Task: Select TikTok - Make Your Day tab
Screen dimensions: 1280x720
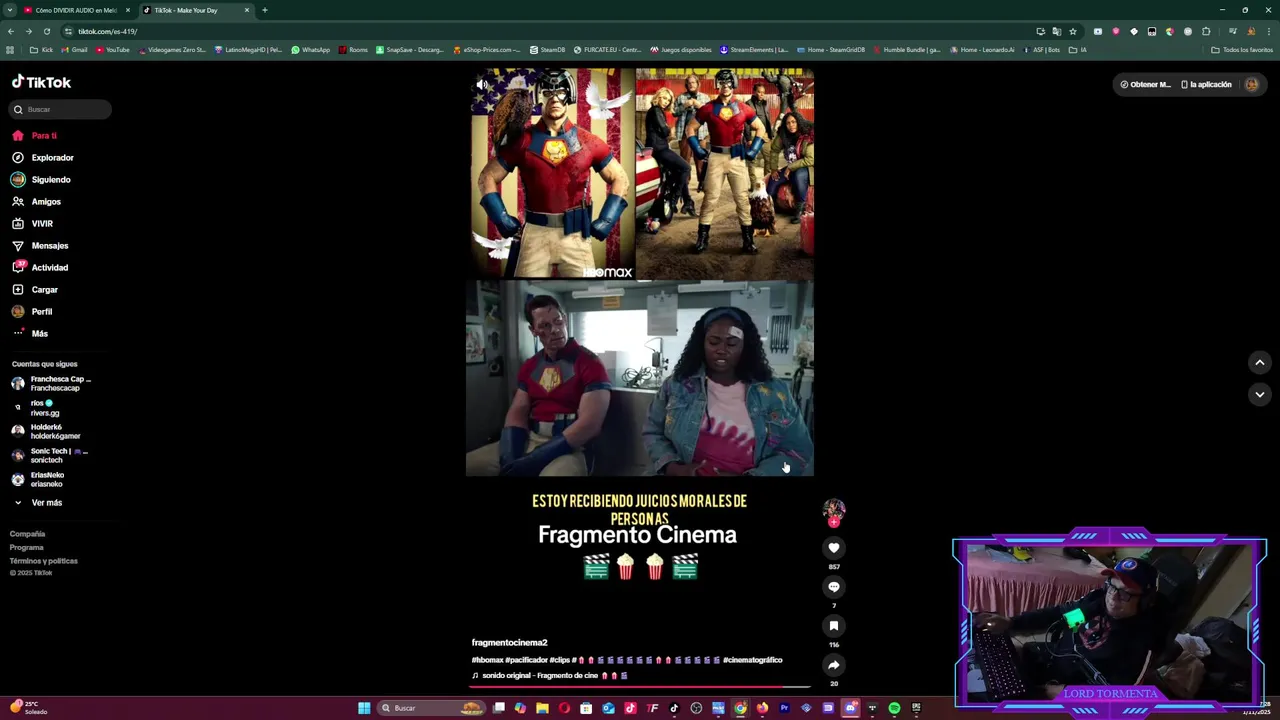Action: pyautogui.click(x=195, y=10)
